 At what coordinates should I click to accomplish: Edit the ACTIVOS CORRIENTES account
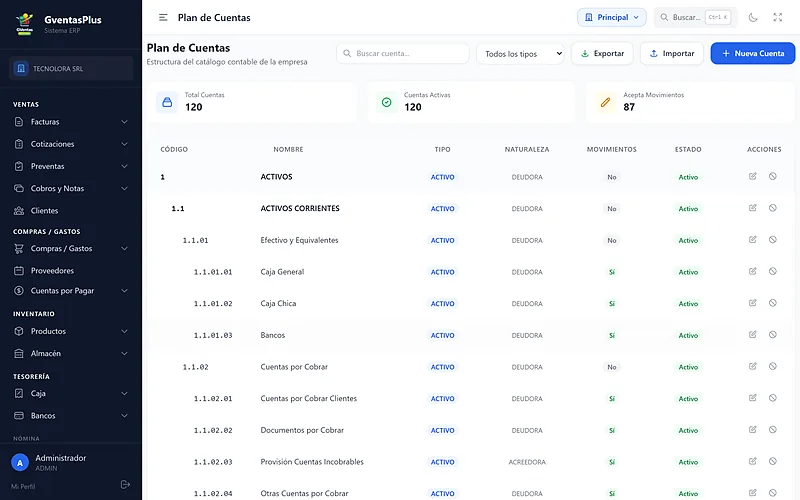coord(753,208)
